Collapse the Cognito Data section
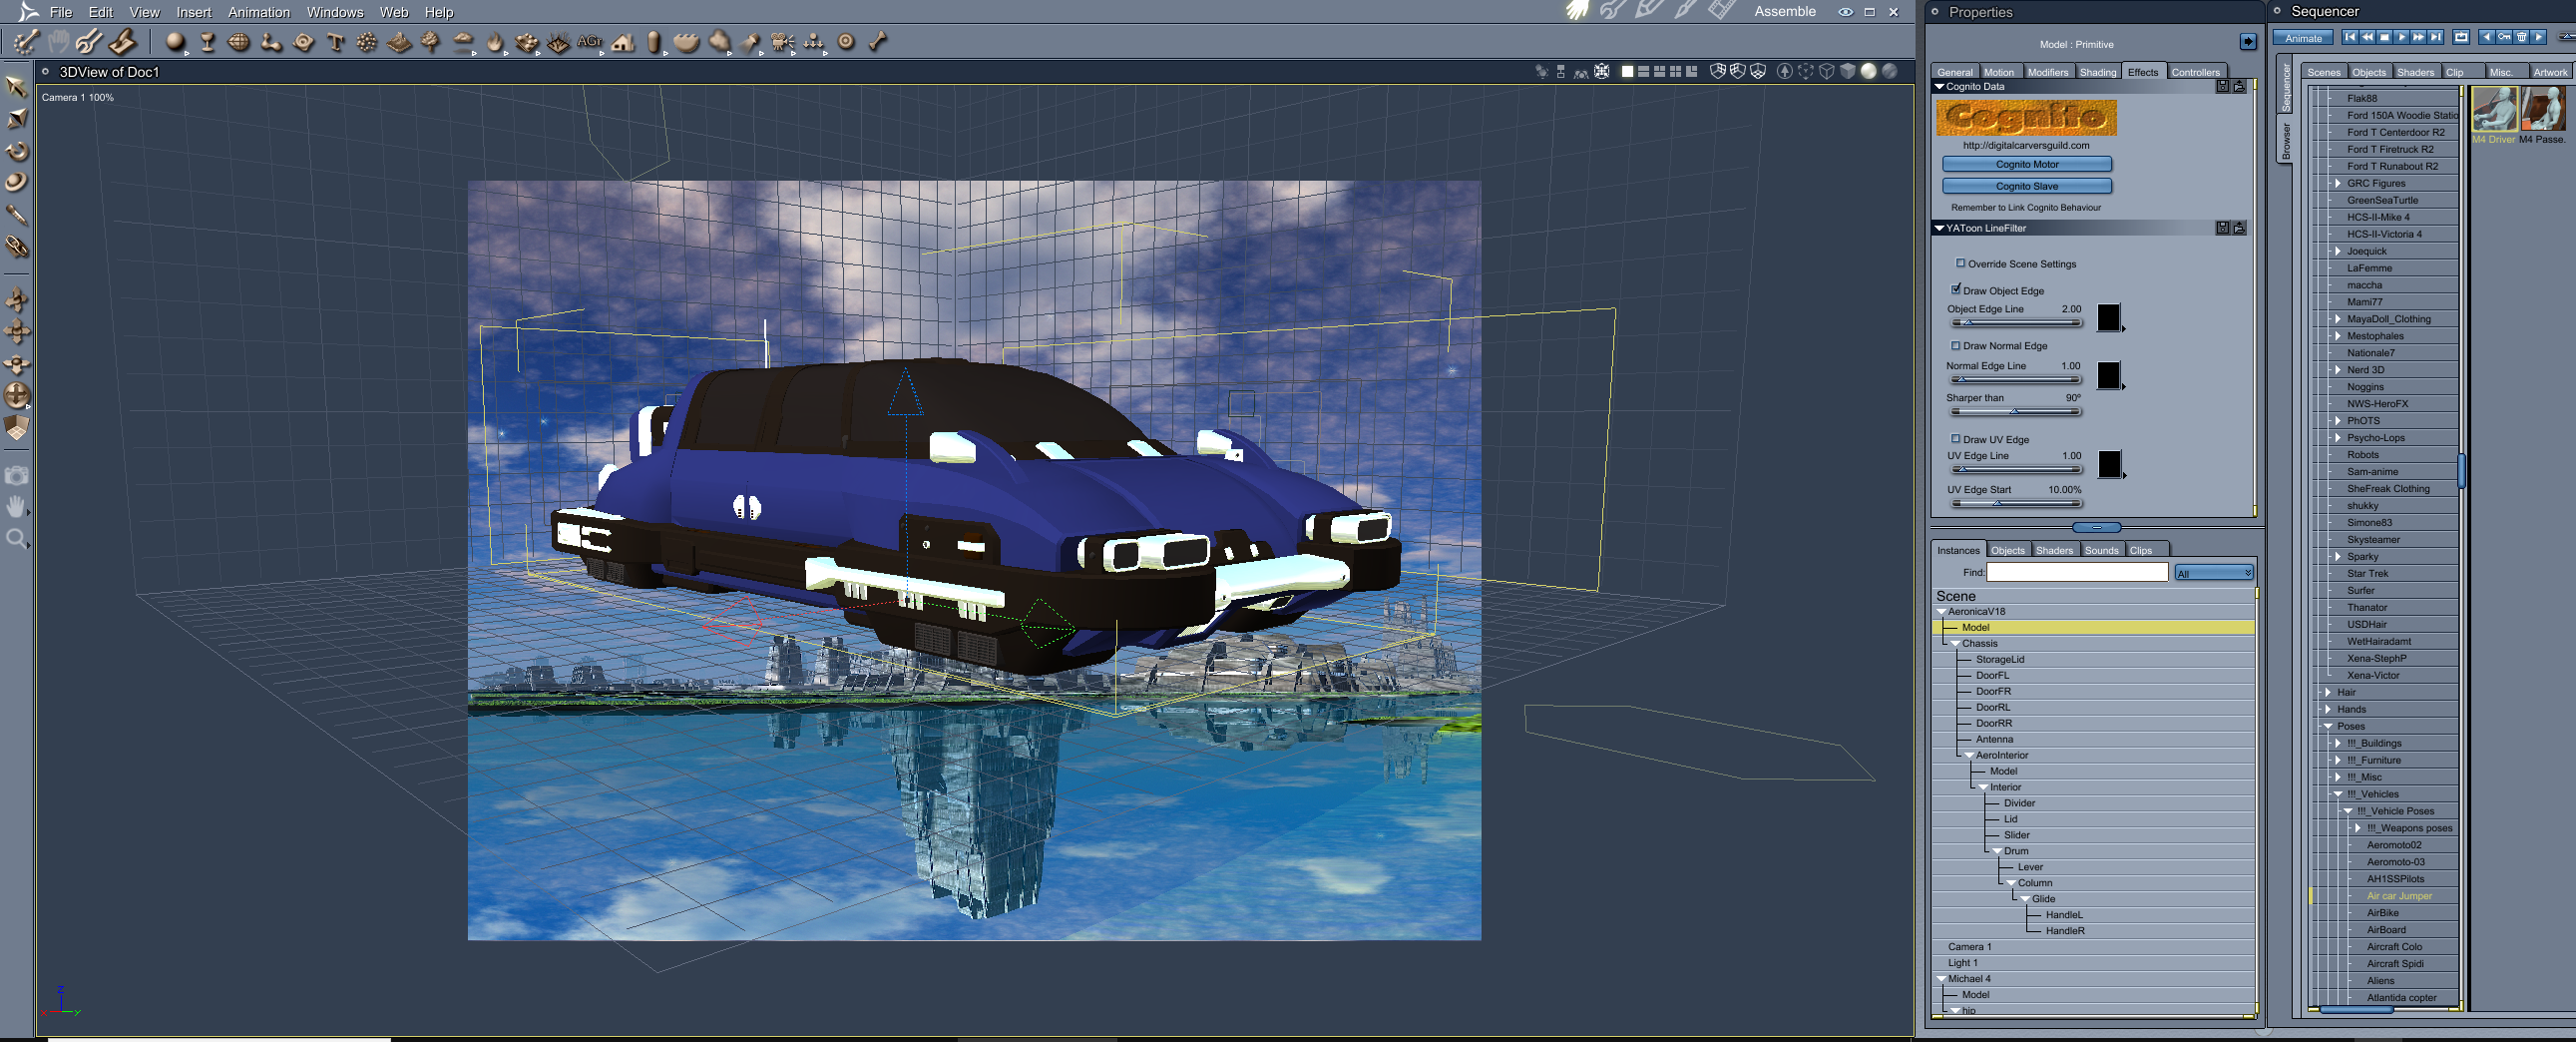This screenshot has width=2576, height=1042. 1940,87
